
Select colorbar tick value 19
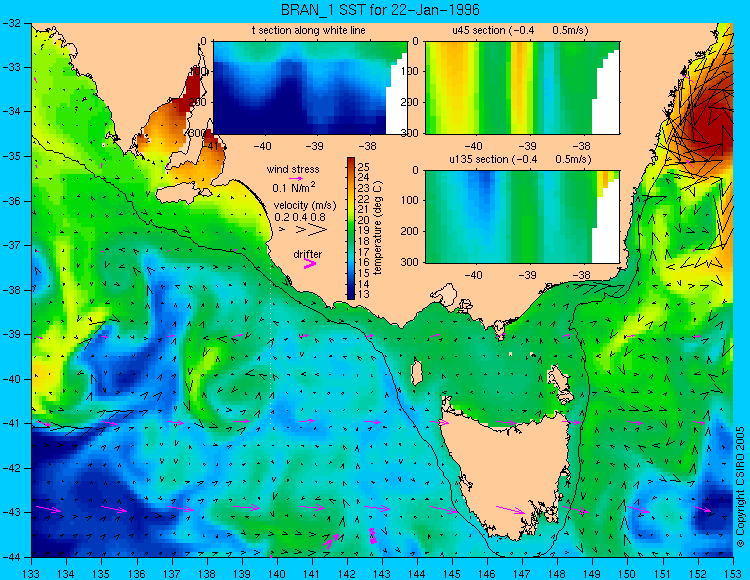(364, 230)
